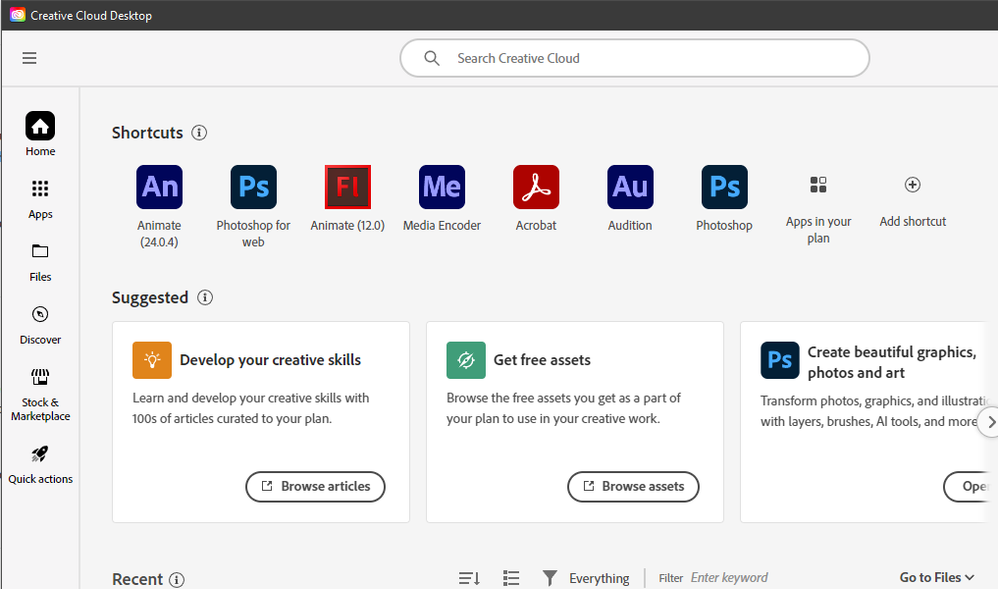Launch Photoshop for web shortcut

[x=253, y=206]
